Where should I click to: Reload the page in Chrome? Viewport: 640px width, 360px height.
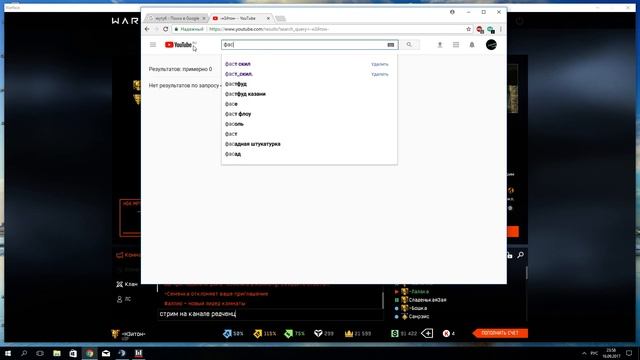click(166, 29)
